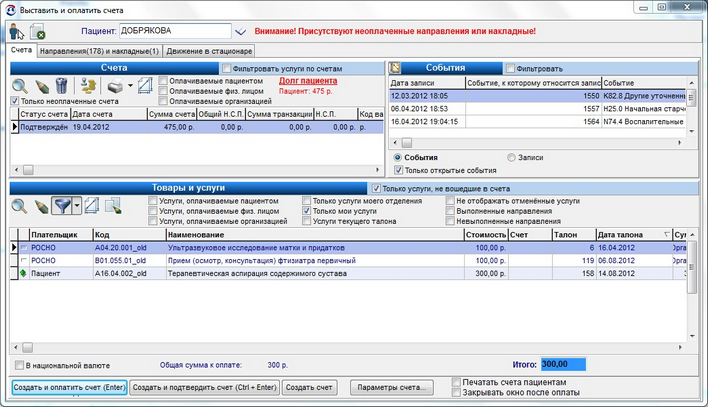The width and height of the screenshot is (708, 407).
Task: Uncheck Только мои услуги
Action: click(307, 211)
